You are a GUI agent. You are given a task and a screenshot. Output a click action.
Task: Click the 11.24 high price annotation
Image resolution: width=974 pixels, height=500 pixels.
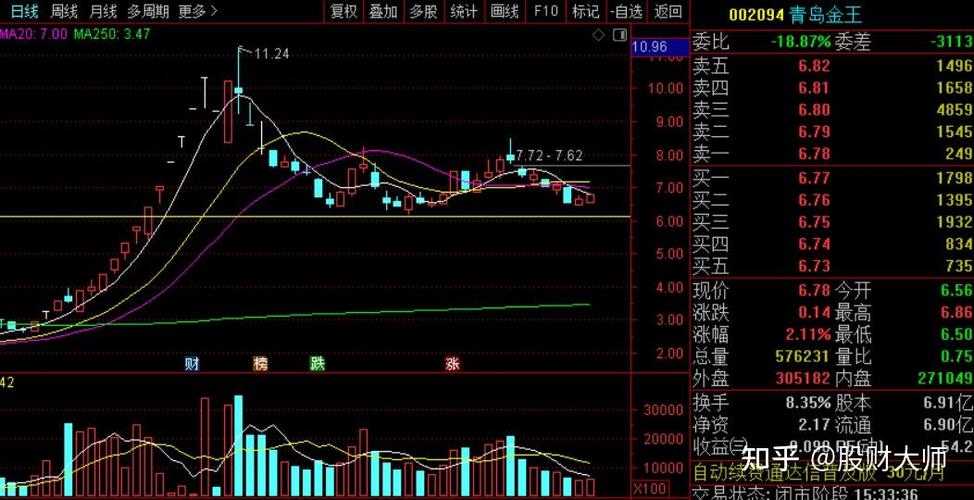(x=271, y=54)
